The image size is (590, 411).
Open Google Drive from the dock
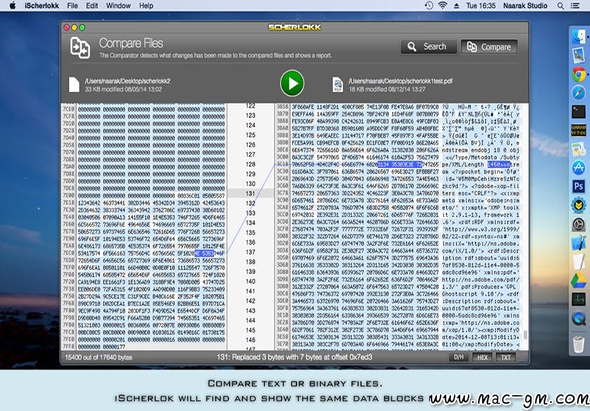579,281
